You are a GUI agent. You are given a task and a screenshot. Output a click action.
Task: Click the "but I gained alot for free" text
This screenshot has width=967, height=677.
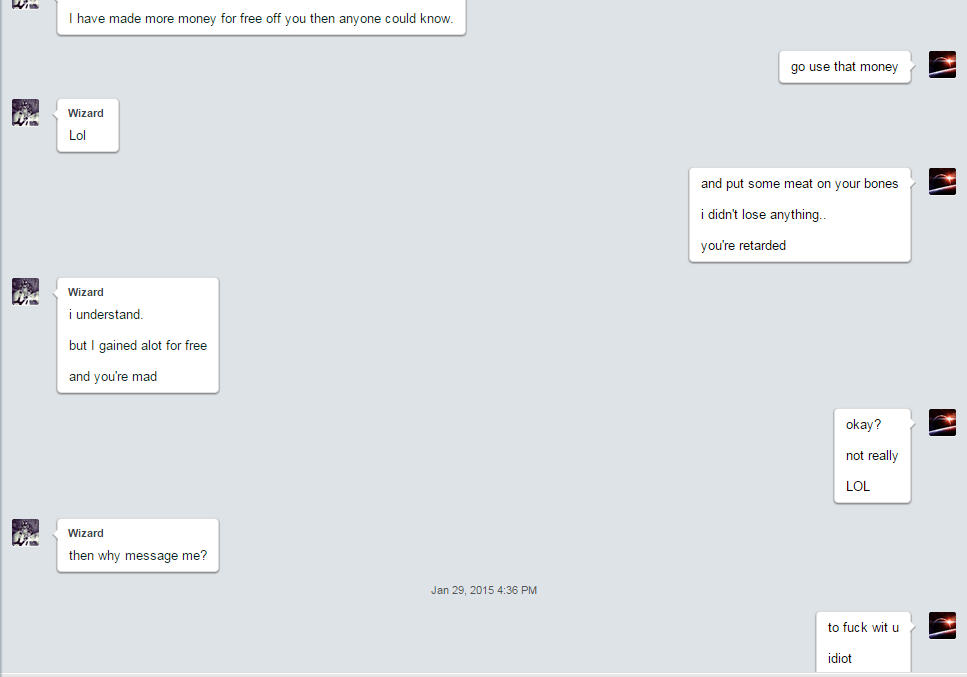138,345
